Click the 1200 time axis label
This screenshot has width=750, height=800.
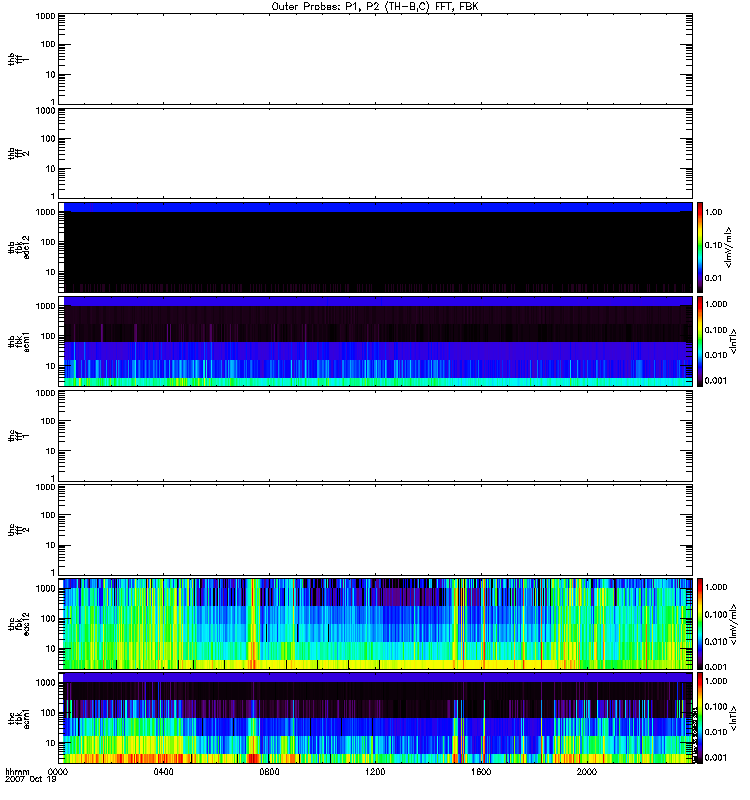click(376, 772)
